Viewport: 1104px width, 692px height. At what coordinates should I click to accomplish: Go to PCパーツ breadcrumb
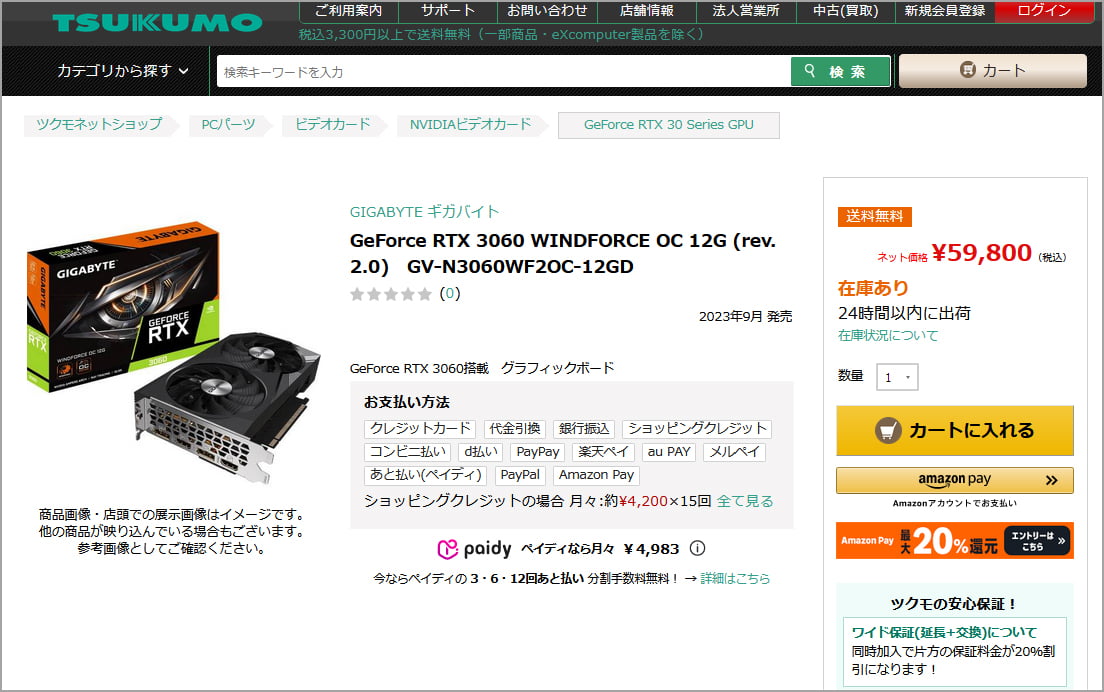(x=228, y=125)
